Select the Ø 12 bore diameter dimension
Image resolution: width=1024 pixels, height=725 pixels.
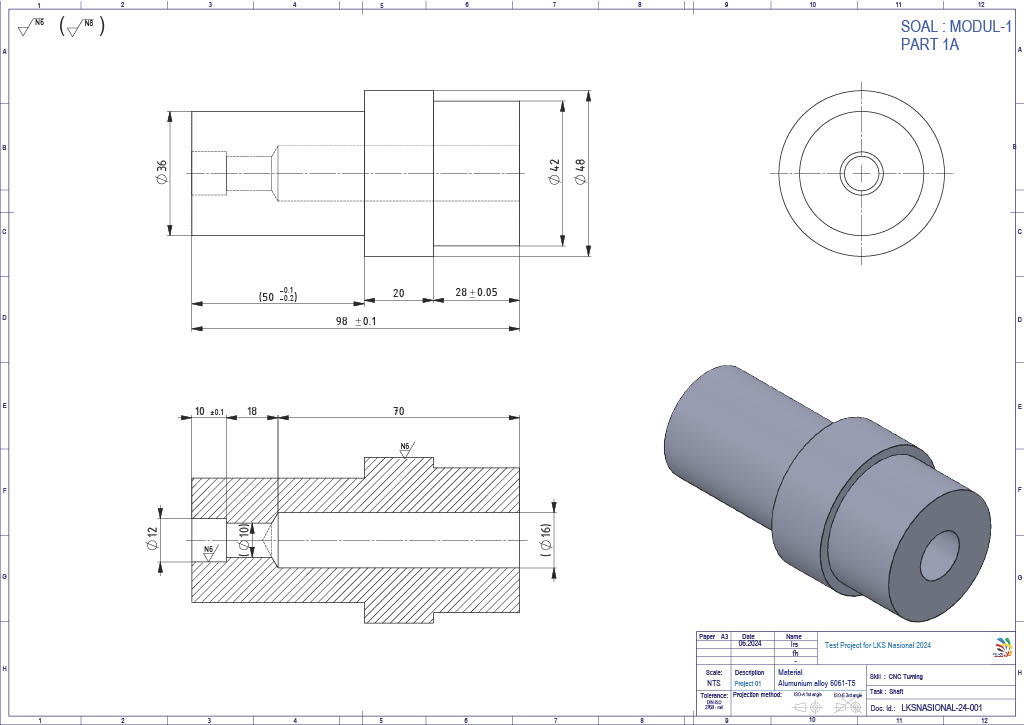(152, 539)
